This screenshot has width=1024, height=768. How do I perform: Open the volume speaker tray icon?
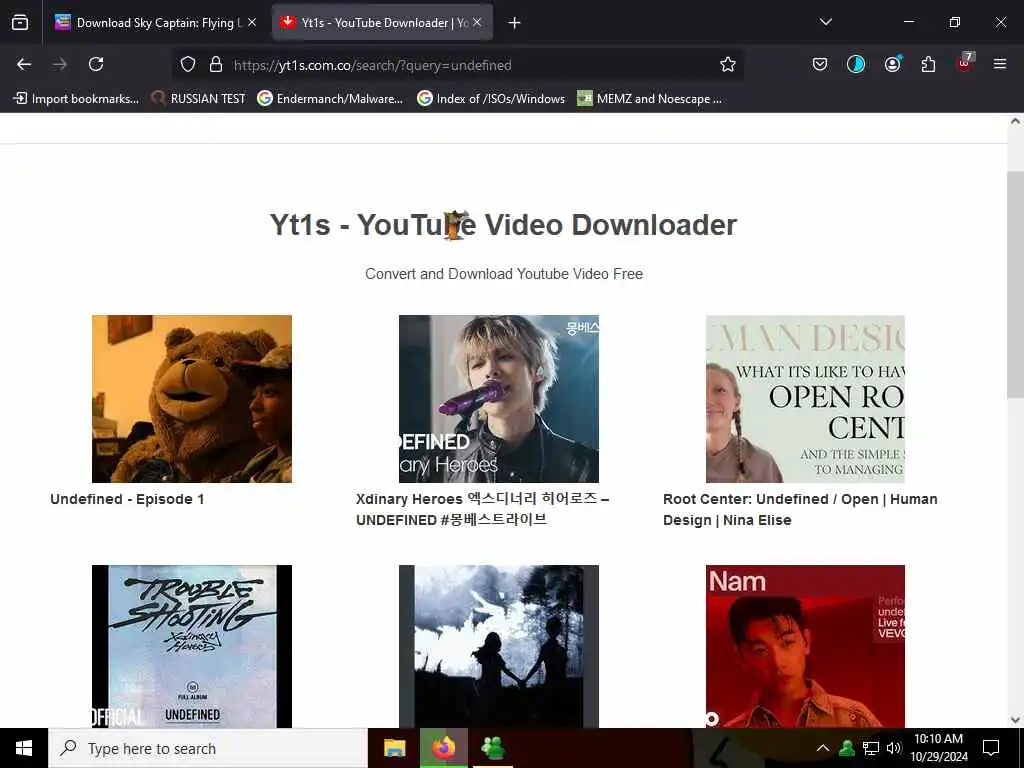[894, 748]
